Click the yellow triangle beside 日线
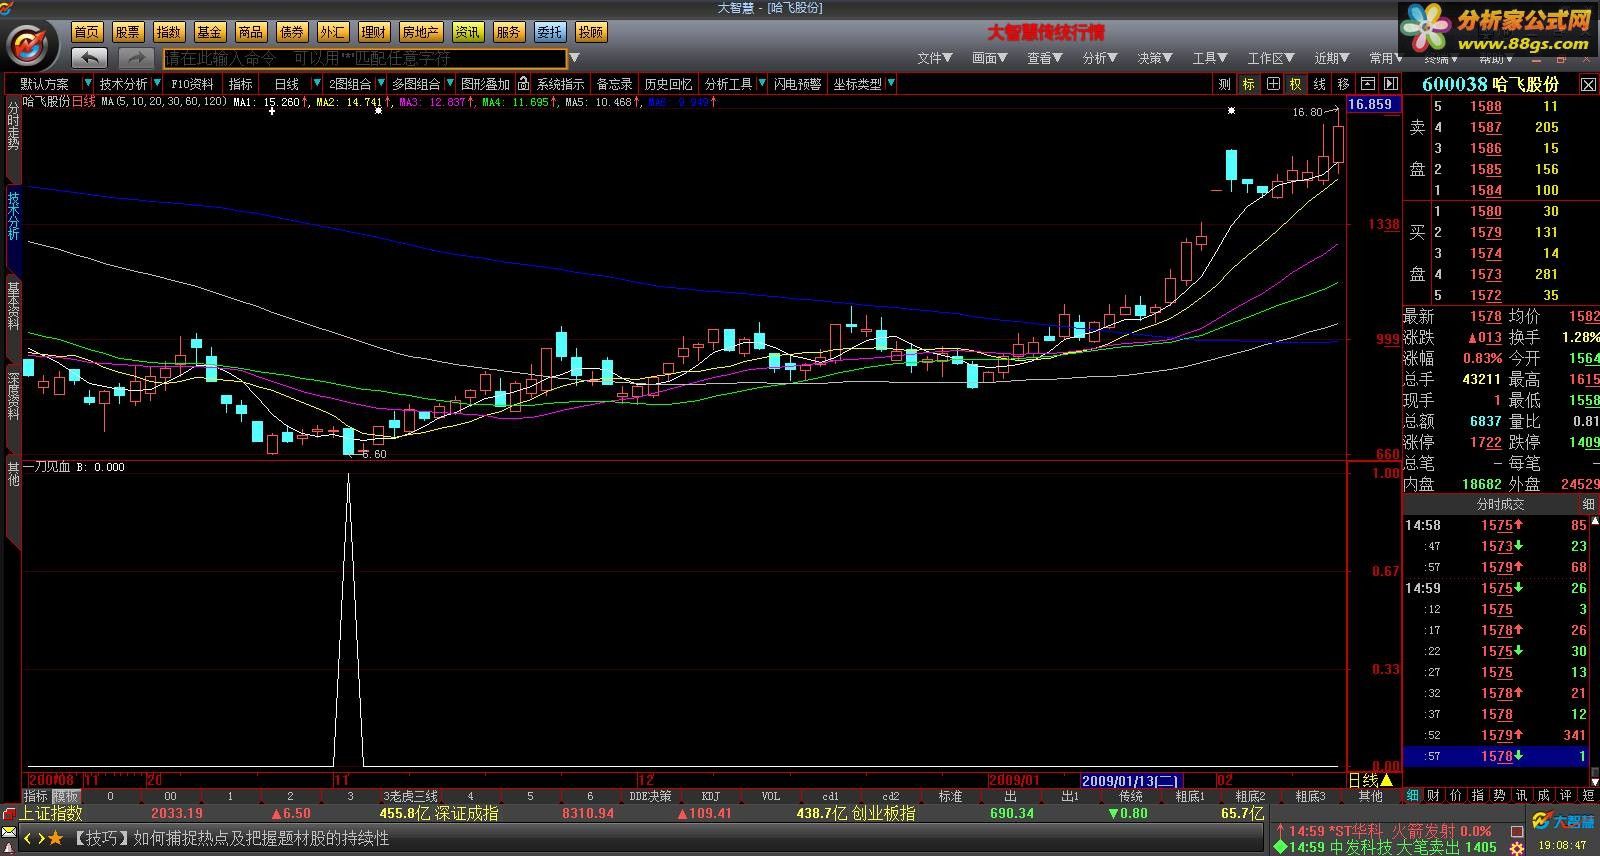The image size is (1600, 856). (x=1386, y=780)
